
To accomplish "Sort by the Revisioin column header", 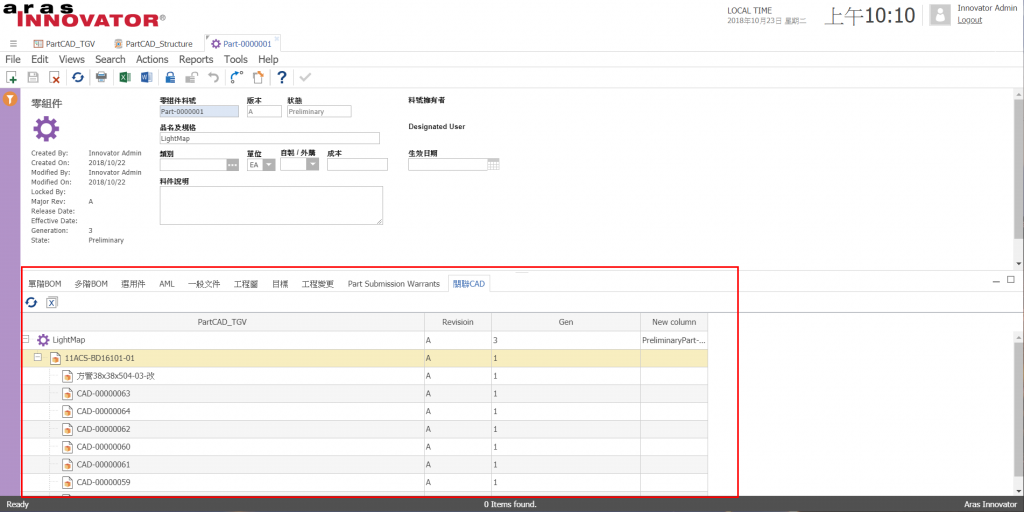I will click(457, 322).
